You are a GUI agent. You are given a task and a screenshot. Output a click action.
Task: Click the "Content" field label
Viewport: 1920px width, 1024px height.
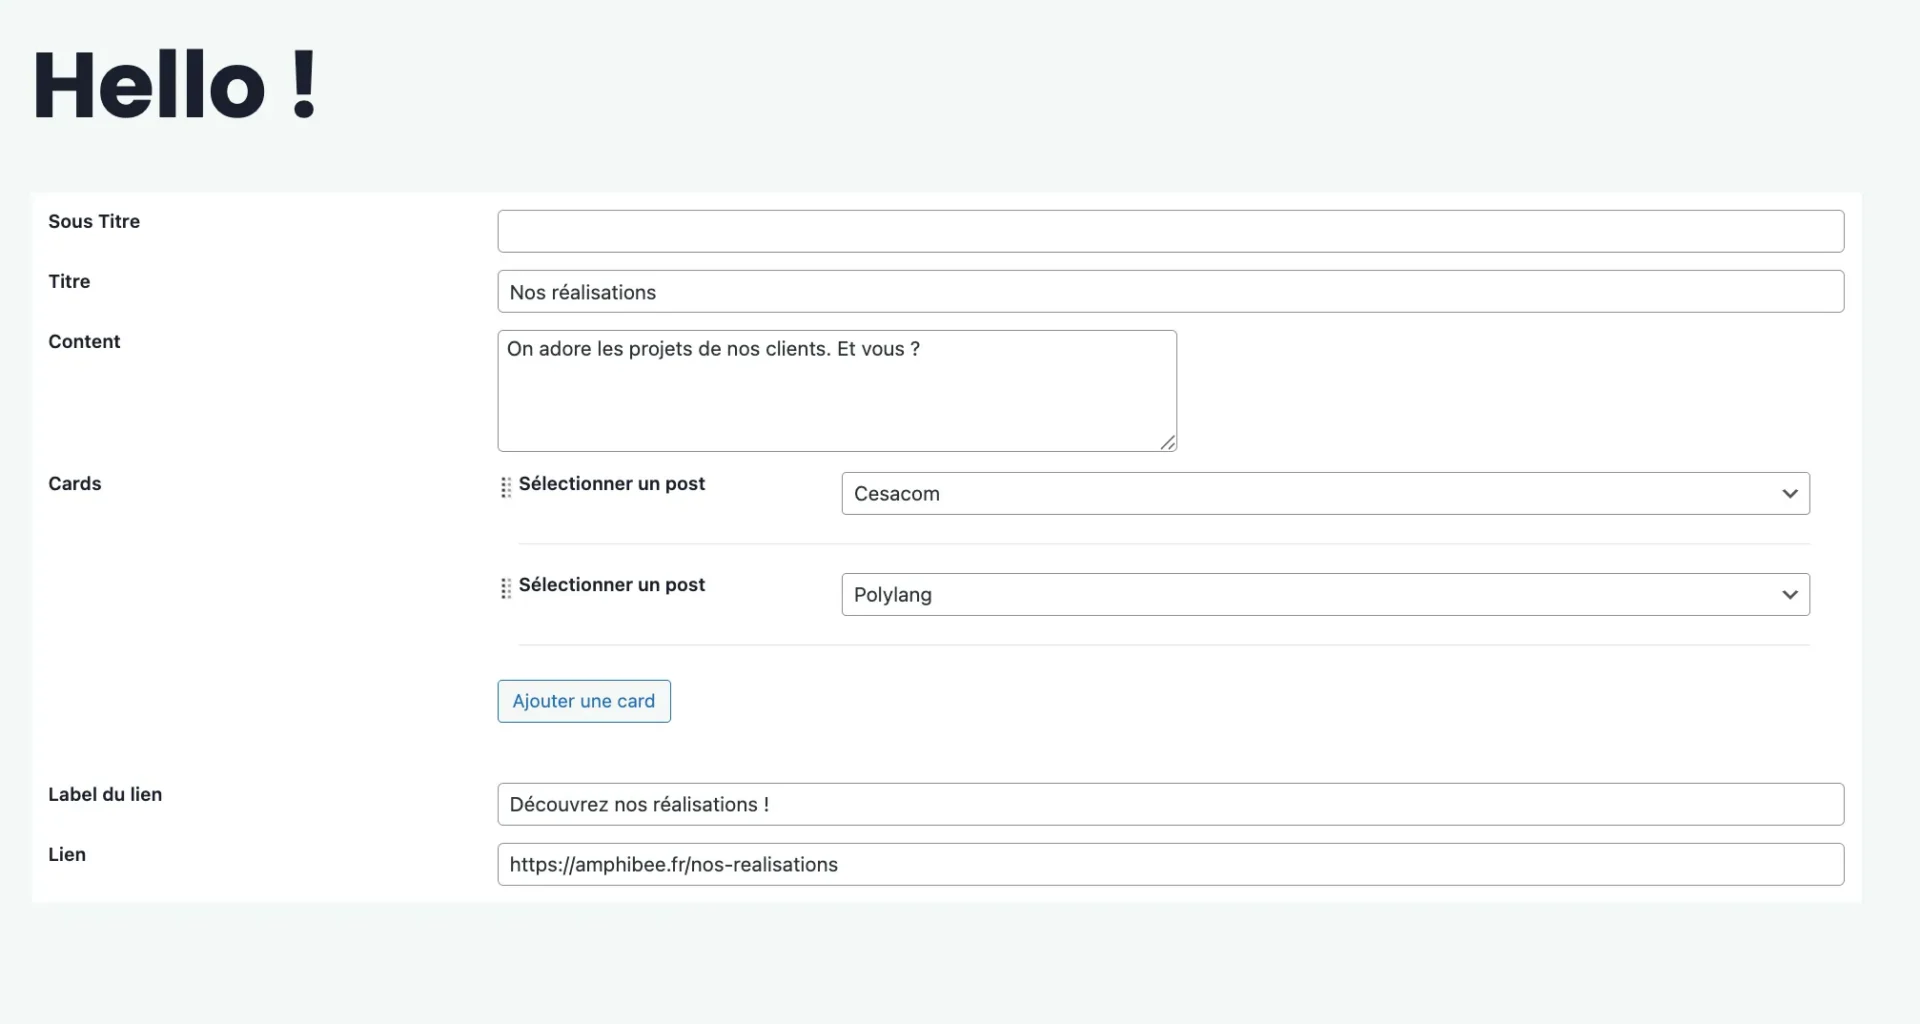pyautogui.click(x=84, y=341)
